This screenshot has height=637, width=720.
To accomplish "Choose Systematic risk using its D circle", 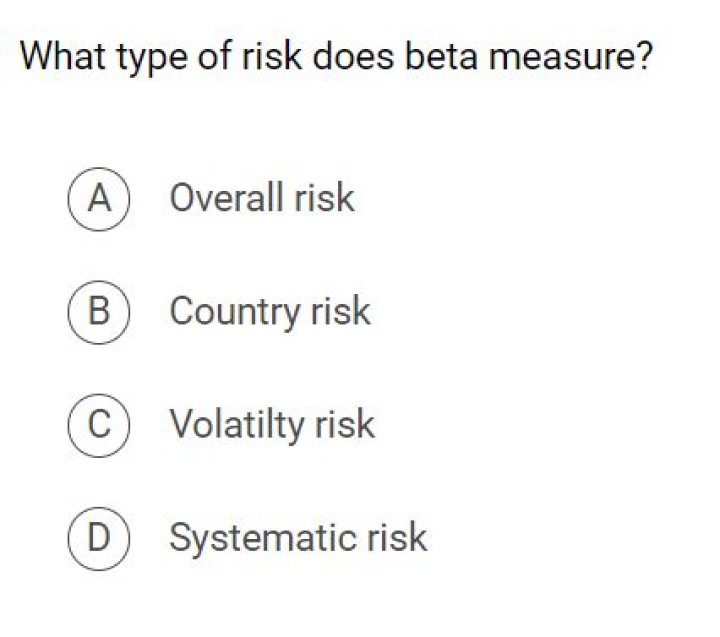I will (97, 538).
